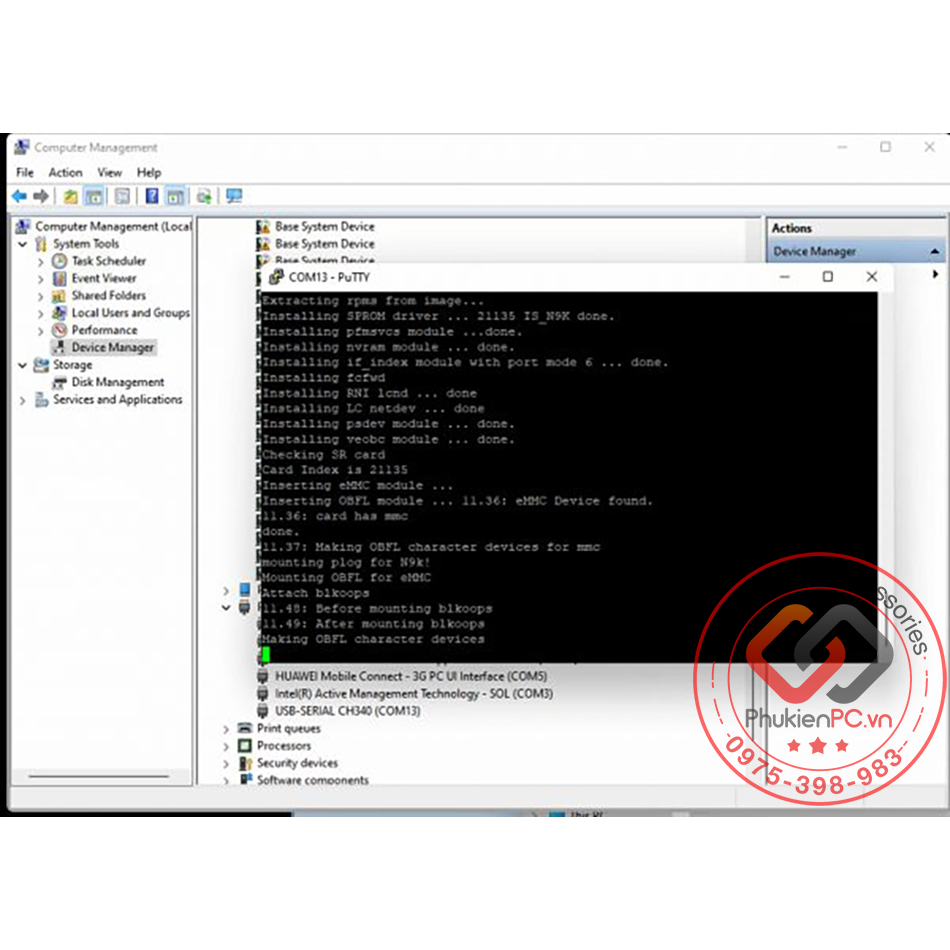Click the Software components label
This screenshot has width=950, height=950.
click(x=313, y=780)
